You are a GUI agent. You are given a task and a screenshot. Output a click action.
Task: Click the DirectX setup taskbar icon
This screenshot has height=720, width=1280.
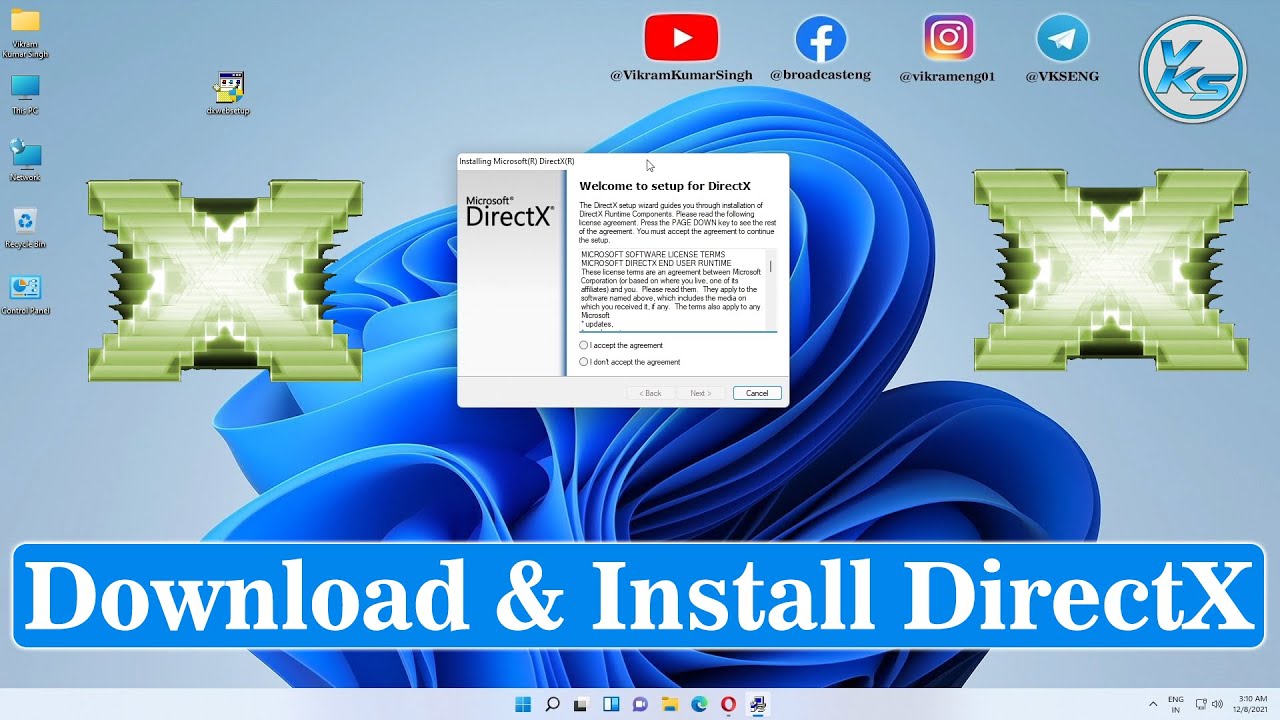tap(758, 704)
